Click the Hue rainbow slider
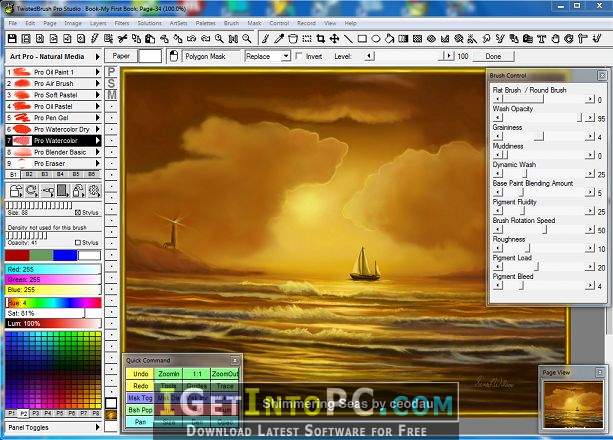613x440 pixels. tap(53, 303)
